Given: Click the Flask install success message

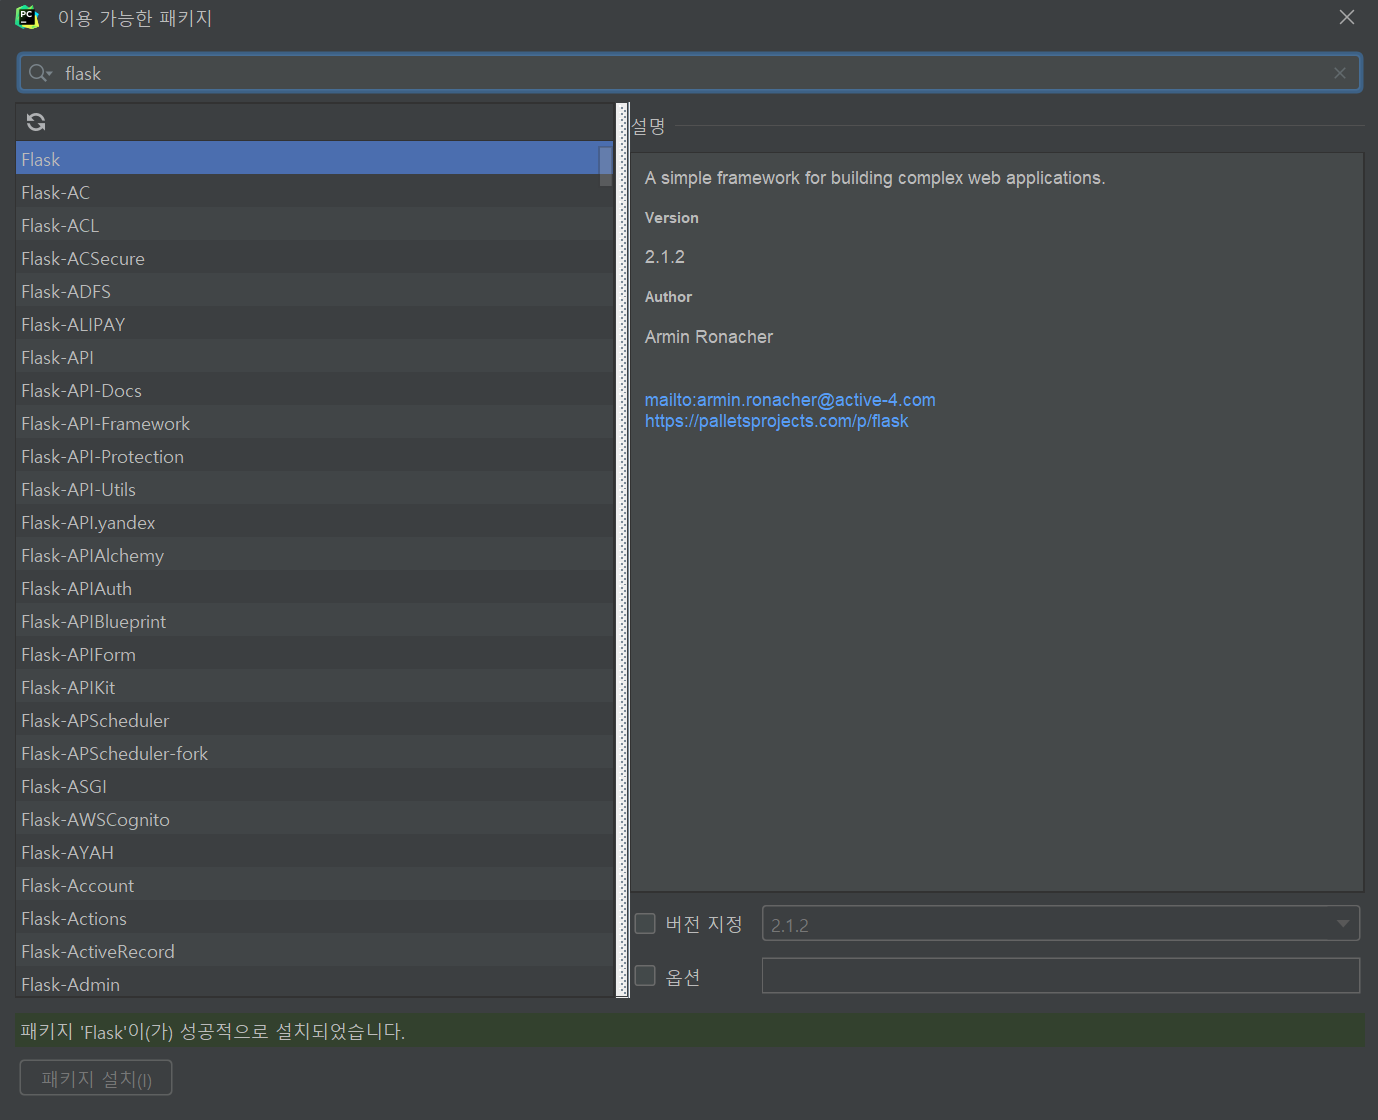Looking at the screenshot, I should click(x=213, y=1031).
